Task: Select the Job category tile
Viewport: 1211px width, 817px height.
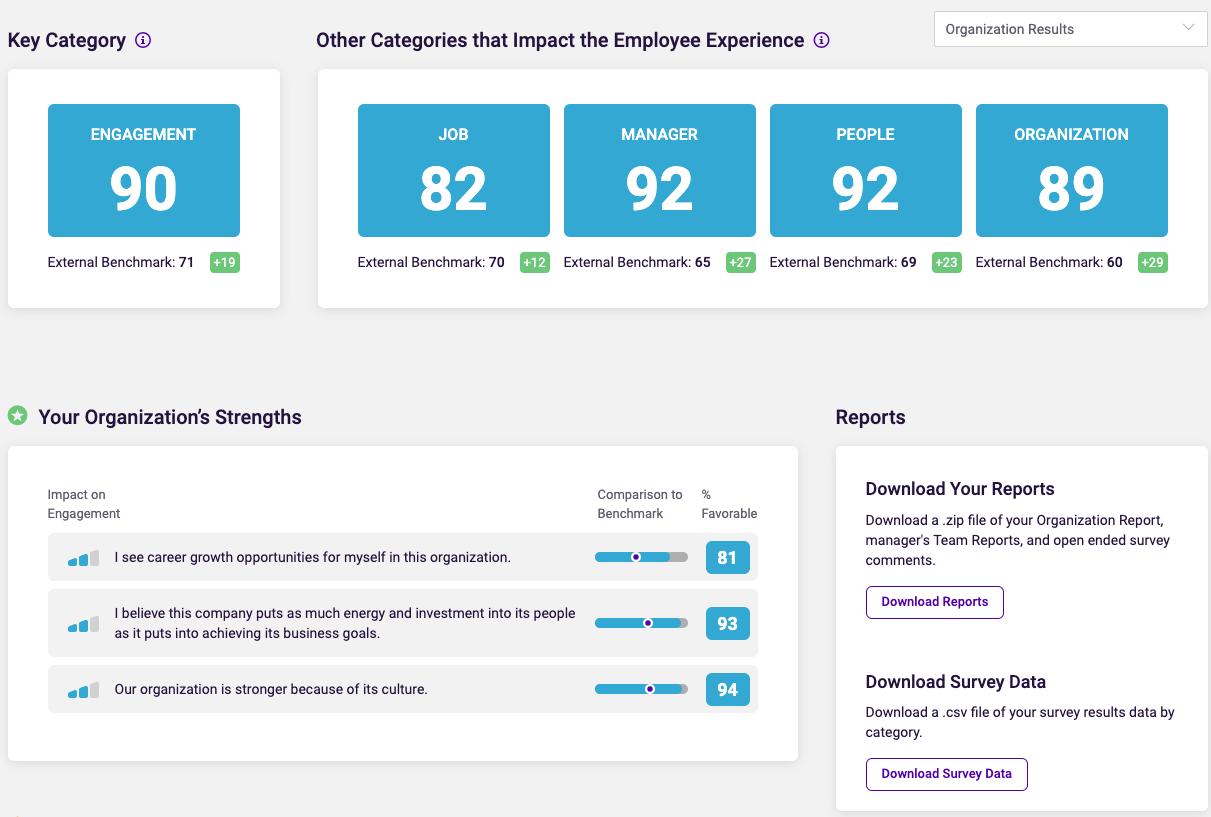Action: tap(453, 170)
